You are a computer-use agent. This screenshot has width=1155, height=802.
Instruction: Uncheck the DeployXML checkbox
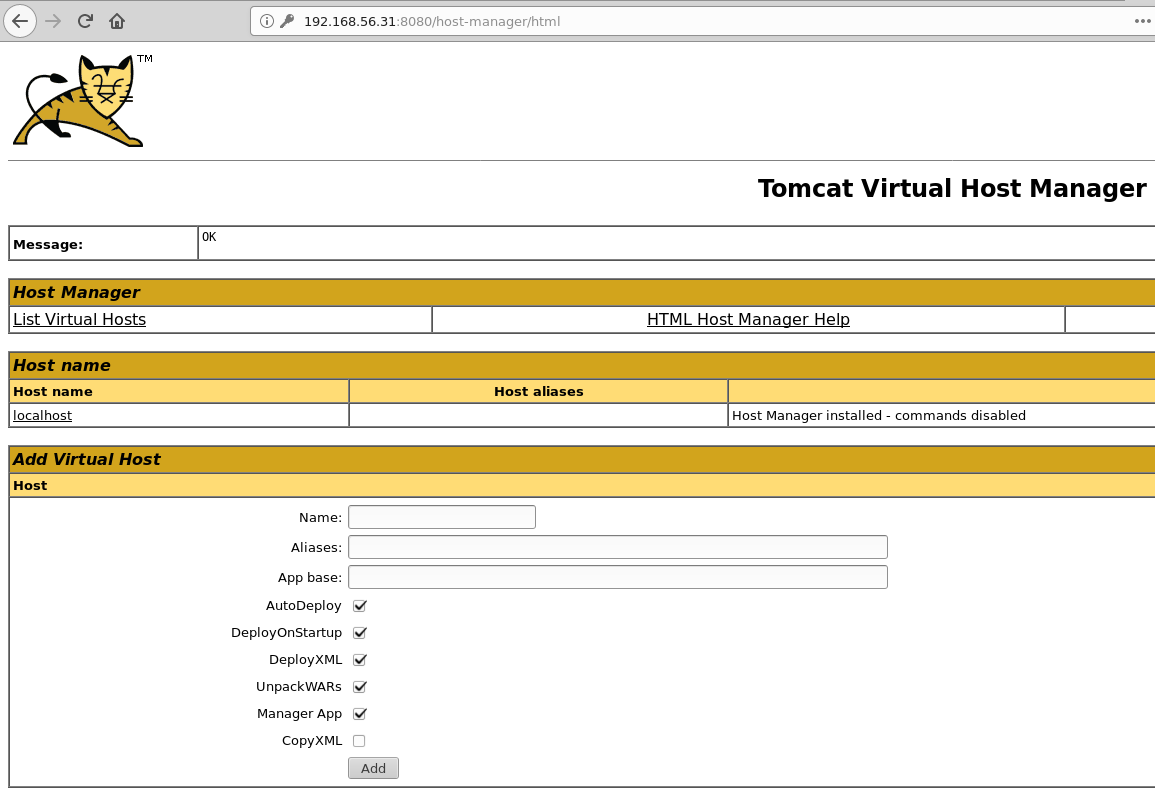[359, 660]
